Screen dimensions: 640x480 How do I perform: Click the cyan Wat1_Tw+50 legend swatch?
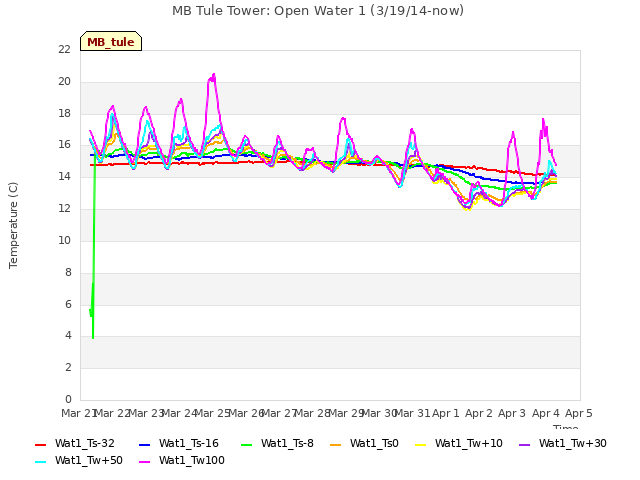coord(41,462)
